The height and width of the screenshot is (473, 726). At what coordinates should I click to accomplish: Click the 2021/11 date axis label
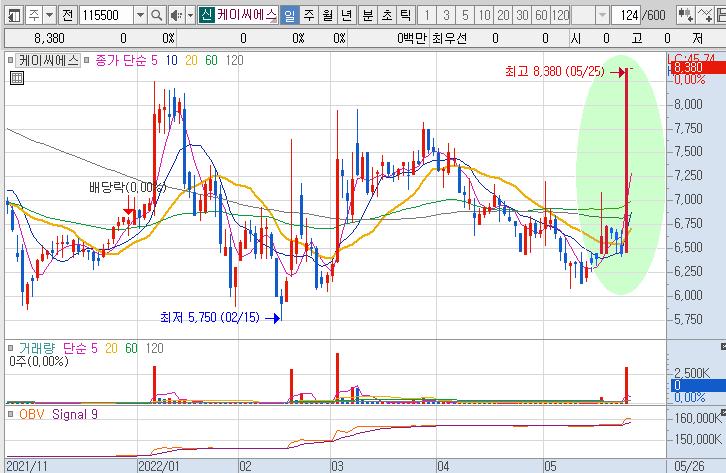(x=27, y=466)
